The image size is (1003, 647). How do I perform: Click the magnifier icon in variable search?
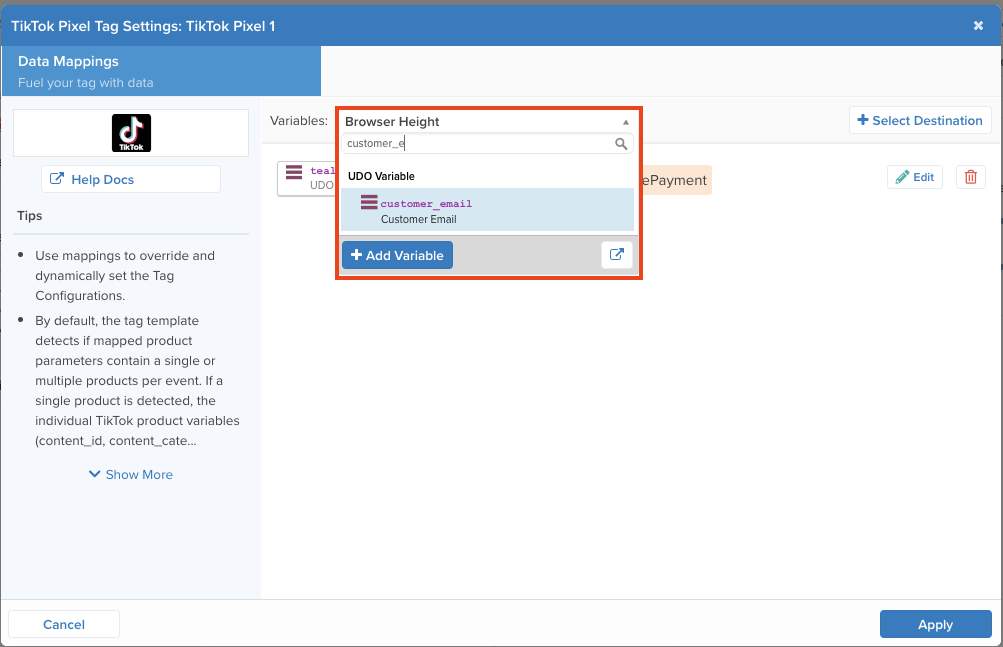coord(621,144)
